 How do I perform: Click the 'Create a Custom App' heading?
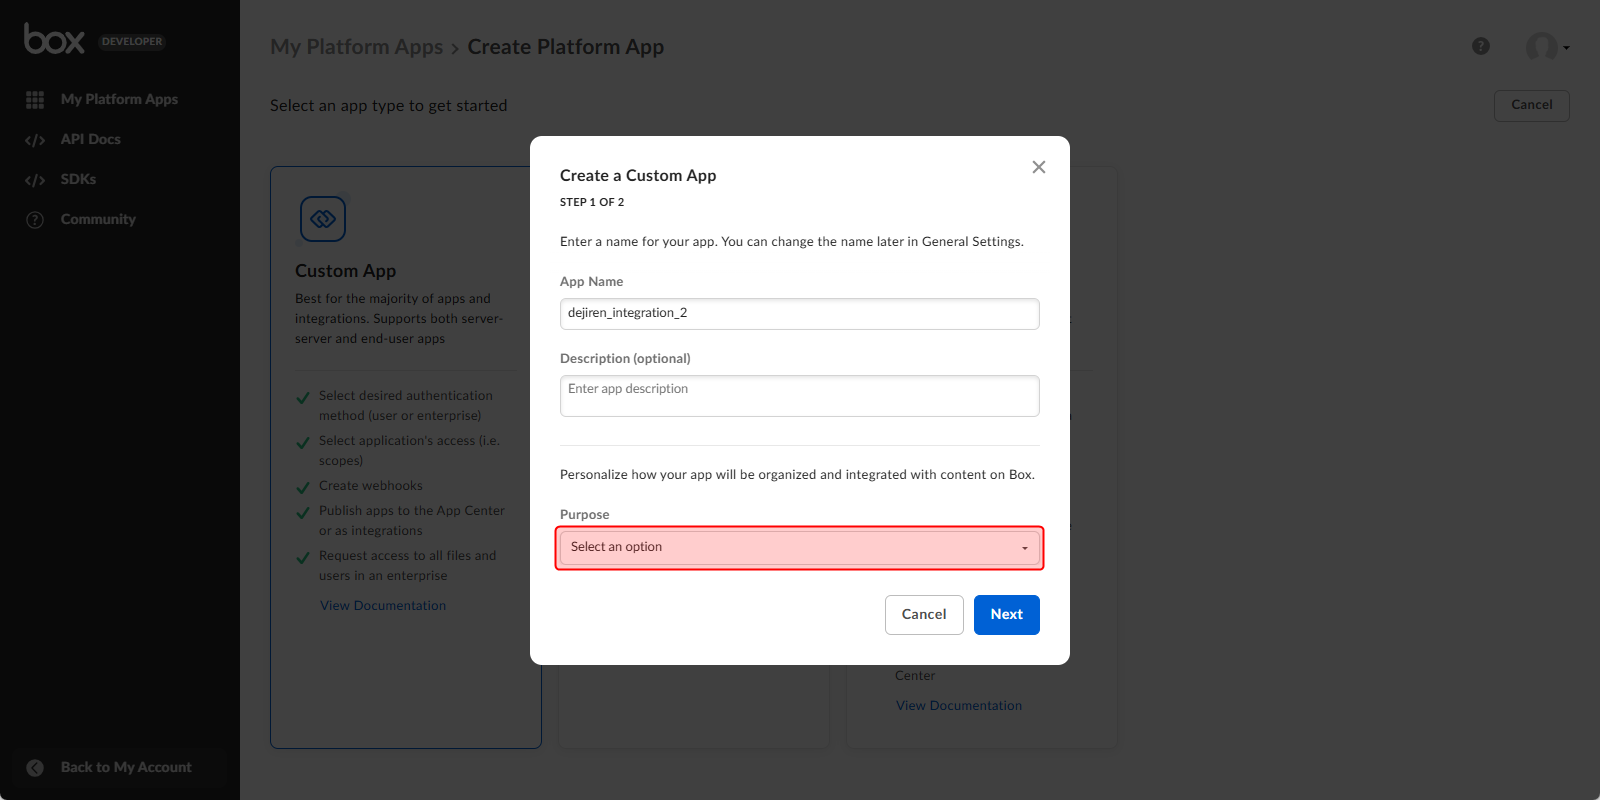click(638, 176)
